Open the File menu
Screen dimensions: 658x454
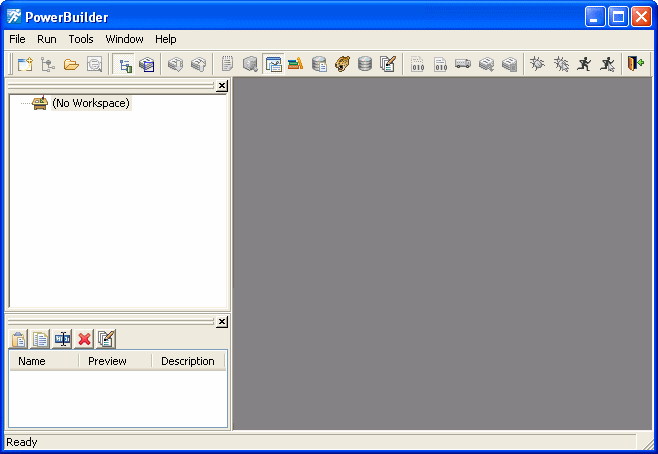tap(17, 39)
